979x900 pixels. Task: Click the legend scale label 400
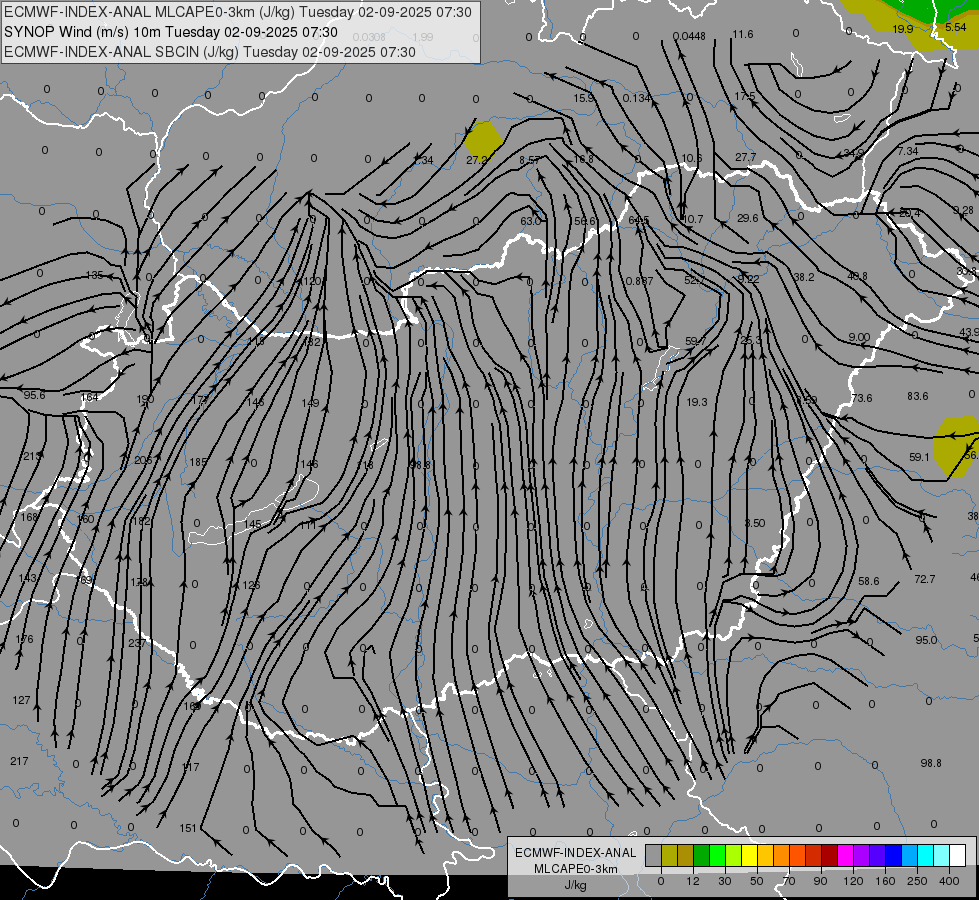tap(949, 881)
